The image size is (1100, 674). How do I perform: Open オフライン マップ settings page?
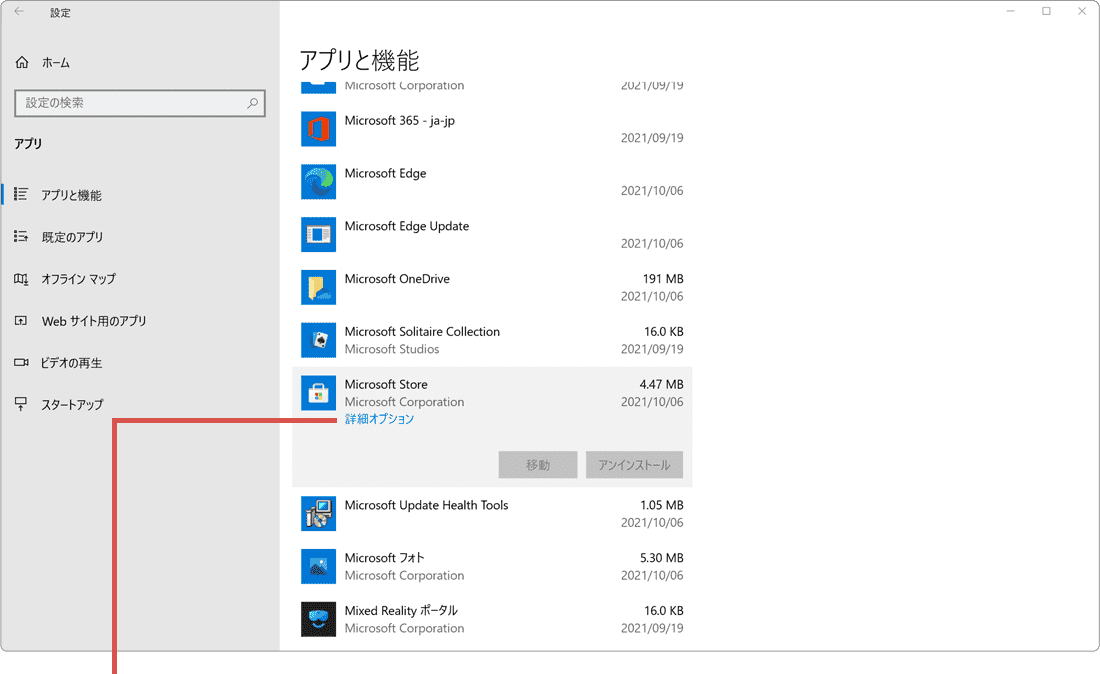[78, 280]
